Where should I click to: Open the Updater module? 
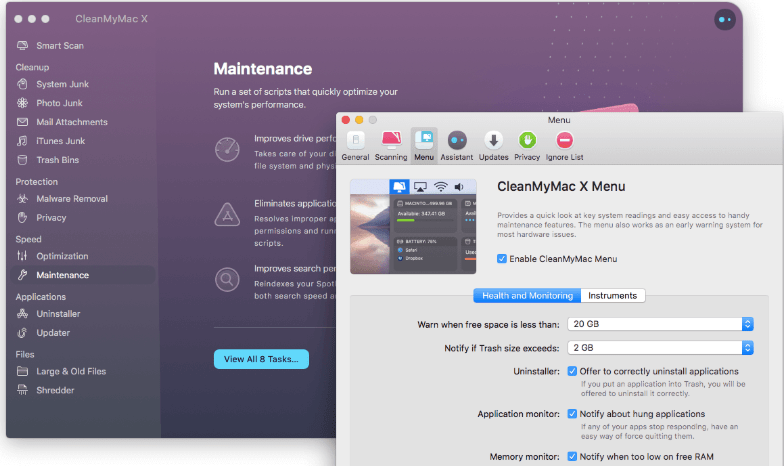(x=53, y=333)
